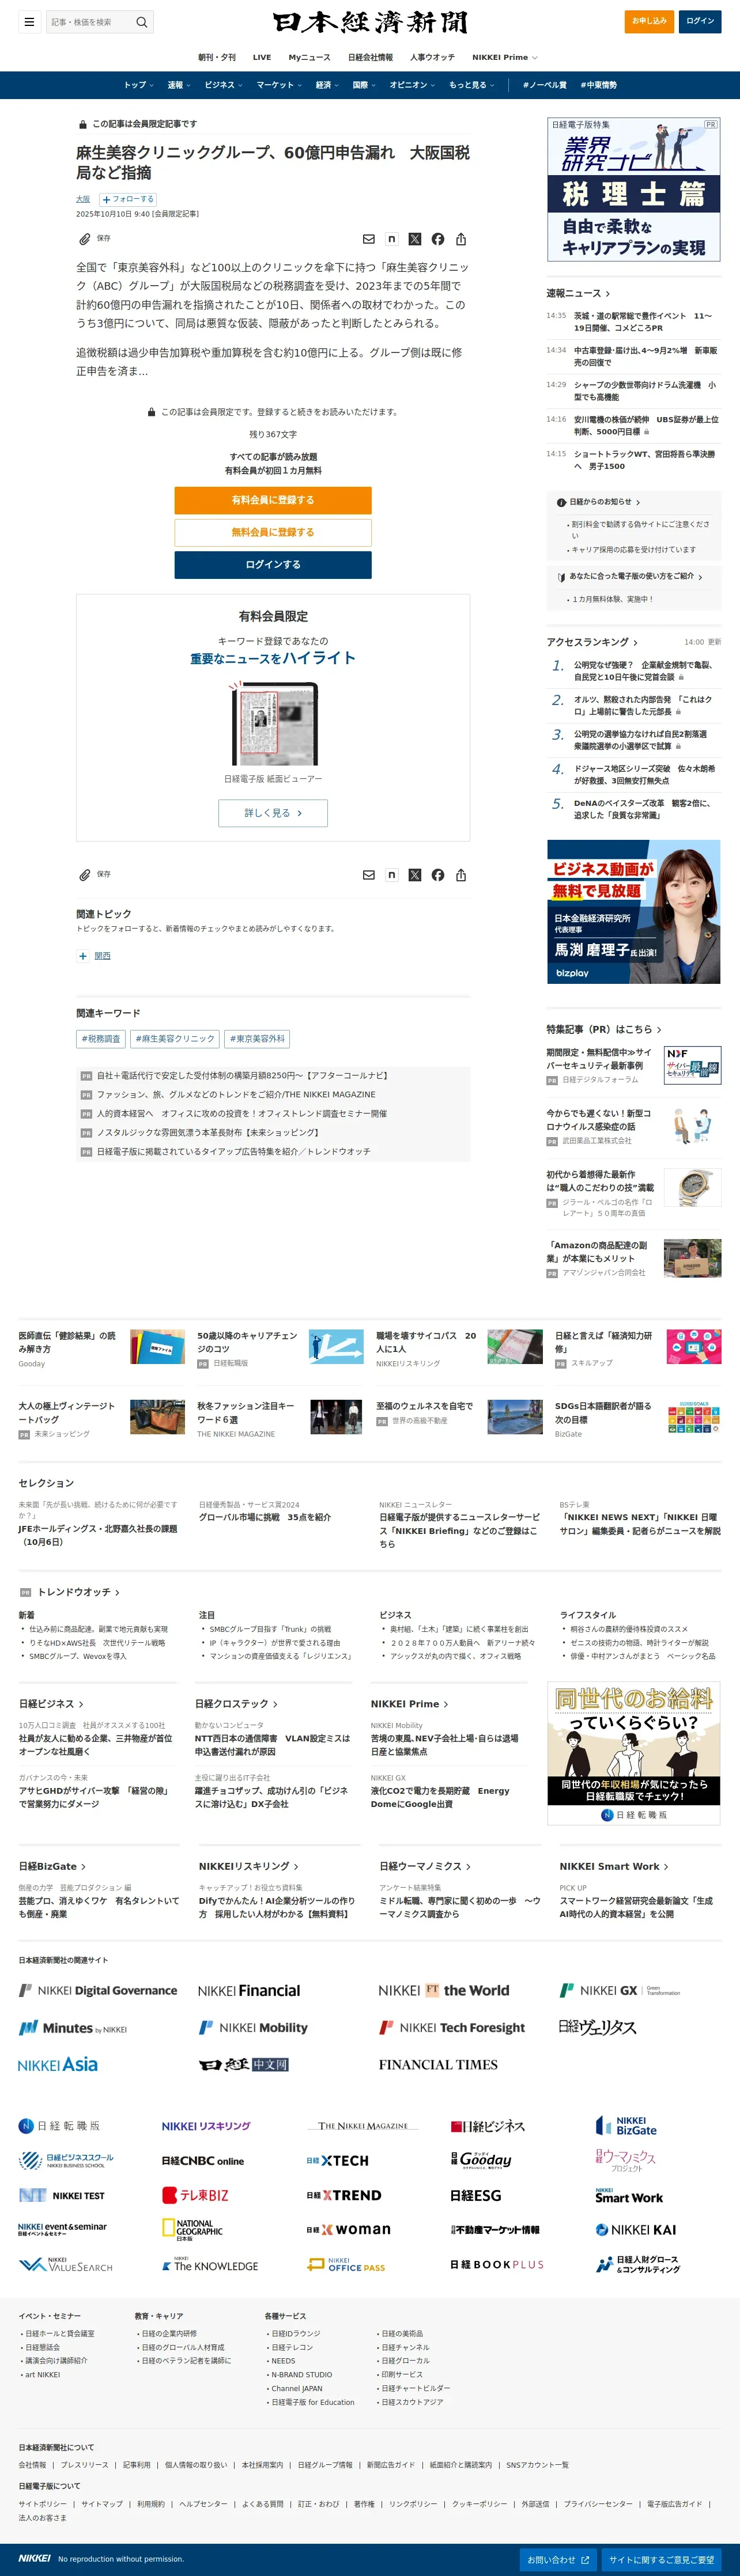Click top X share icon
Image resolution: width=740 pixels, height=2576 pixels.
pyautogui.click(x=415, y=239)
